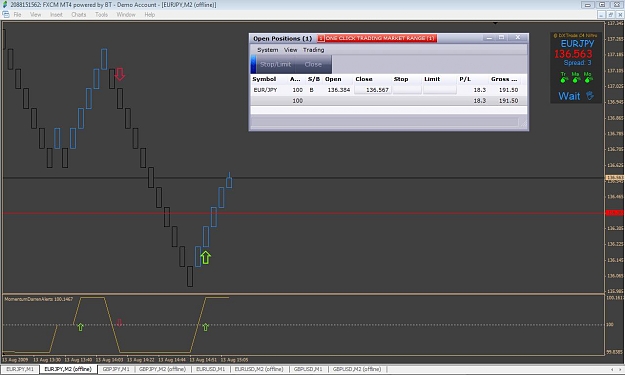The image size is (625, 375).
Task: Click the empty Stop field of EUR/JPY row
Action: pos(407,90)
